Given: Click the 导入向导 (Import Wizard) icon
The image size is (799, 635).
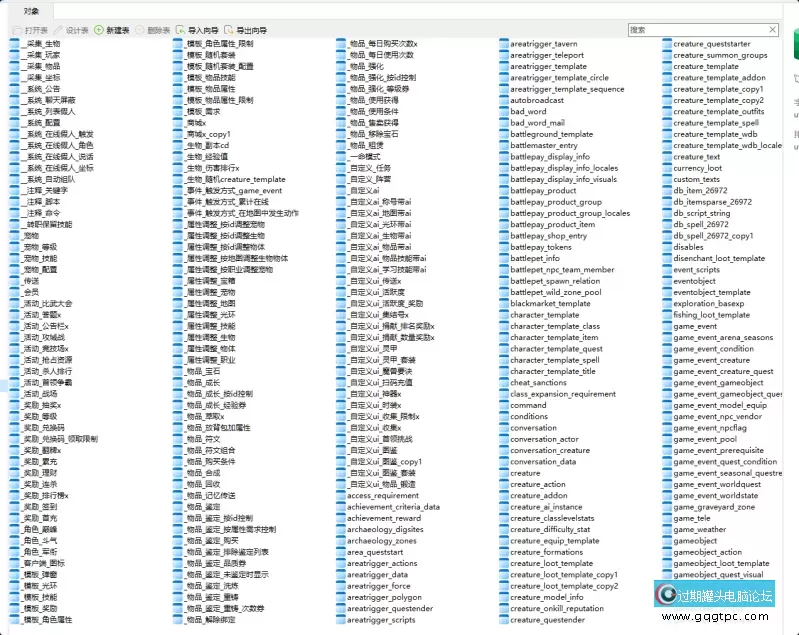Looking at the screenshot, I should pos(180,30).
